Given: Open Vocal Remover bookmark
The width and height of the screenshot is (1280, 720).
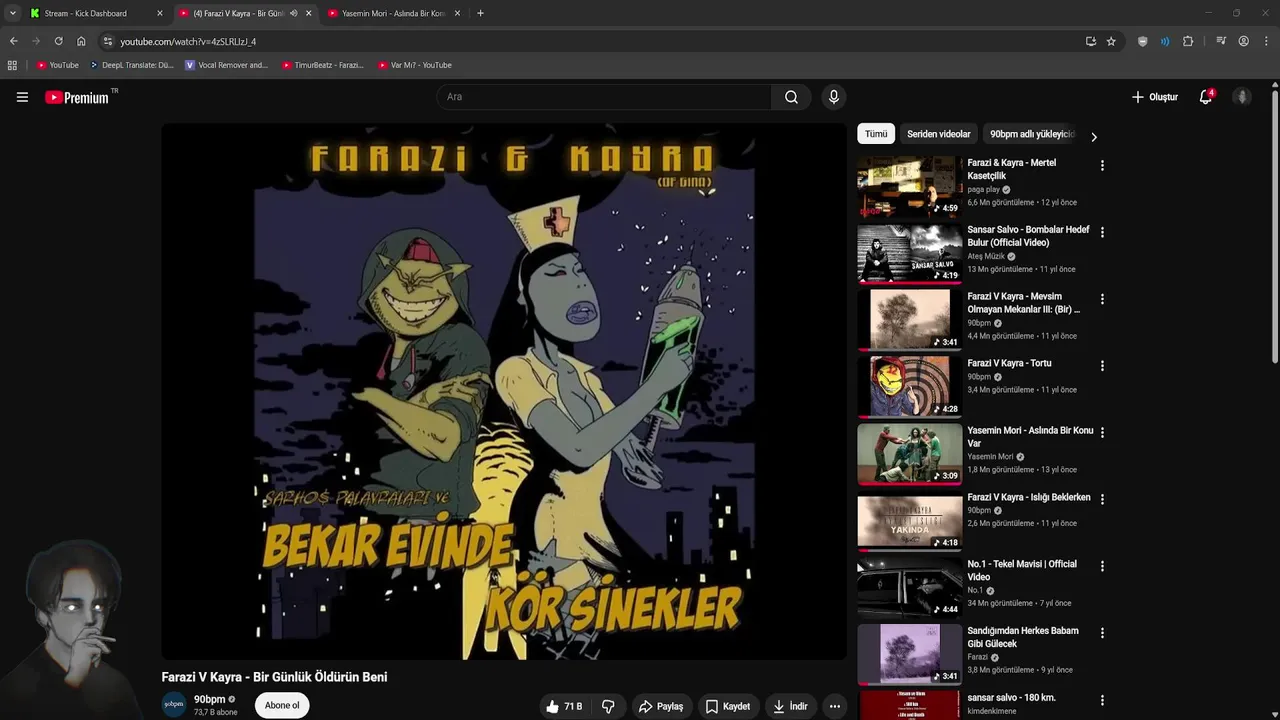Looking at the screenshot, I should 227,65.
